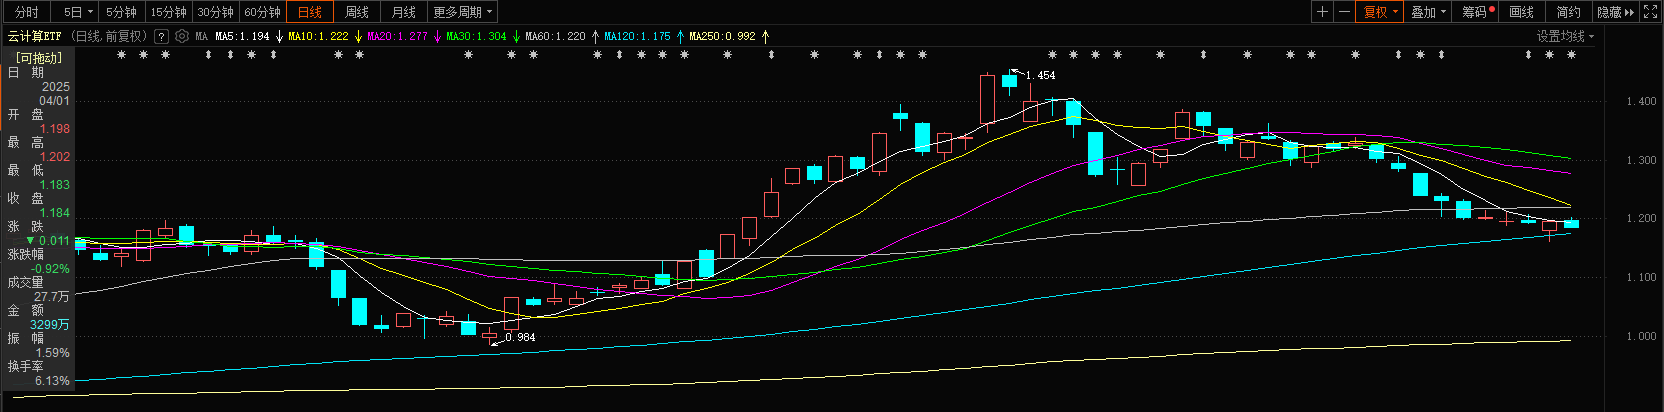The width and height of the screenshot is (1664, 412).
Task: Click the 画线 drawing tools button
Action: (1521, 12)
